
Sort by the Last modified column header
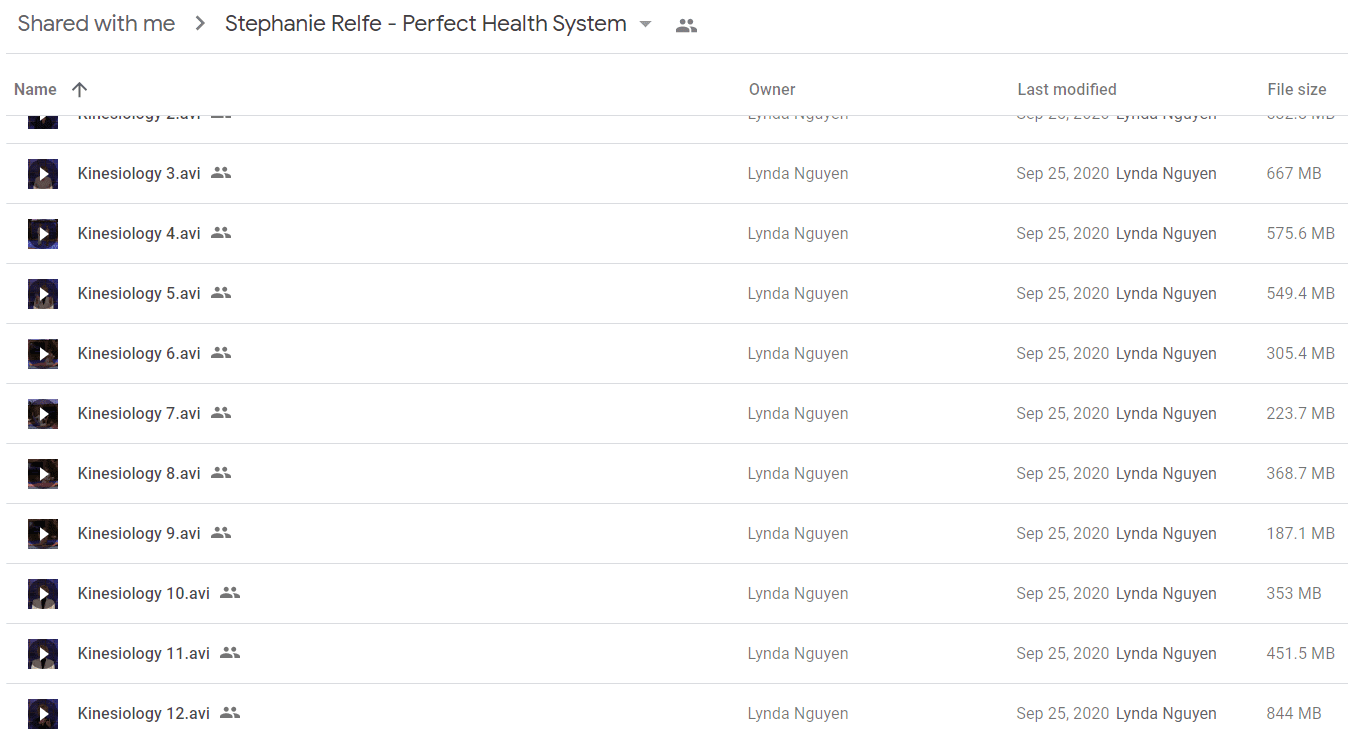pyautogui.click(x=1067, y=89)
